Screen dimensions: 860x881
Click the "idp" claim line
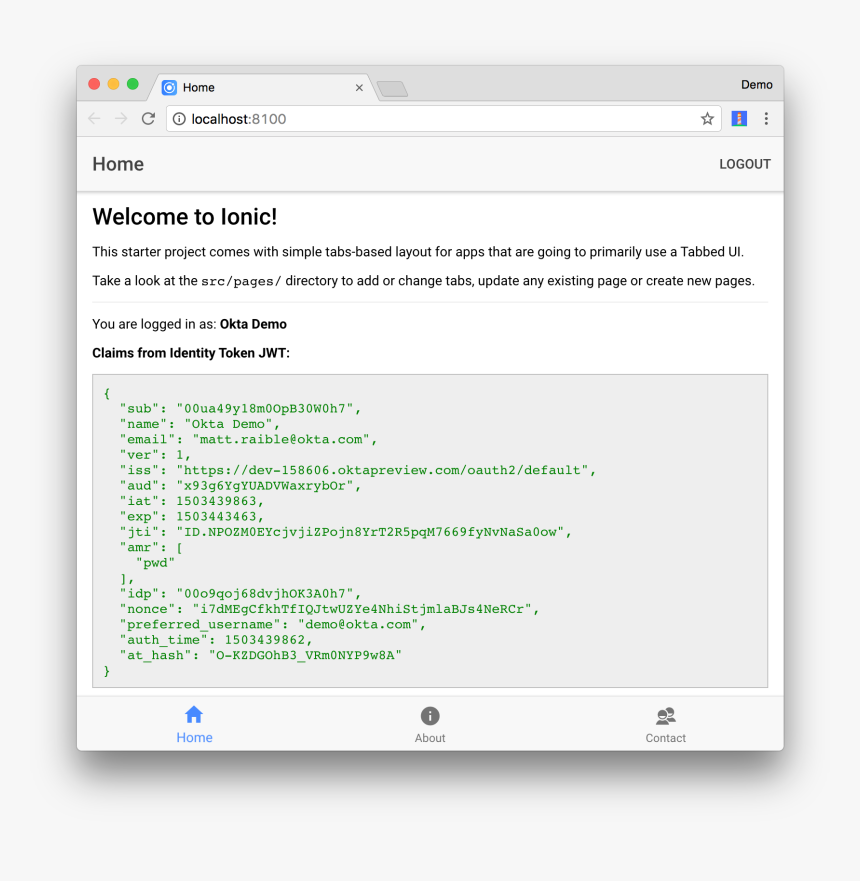[x=240, y=594]
